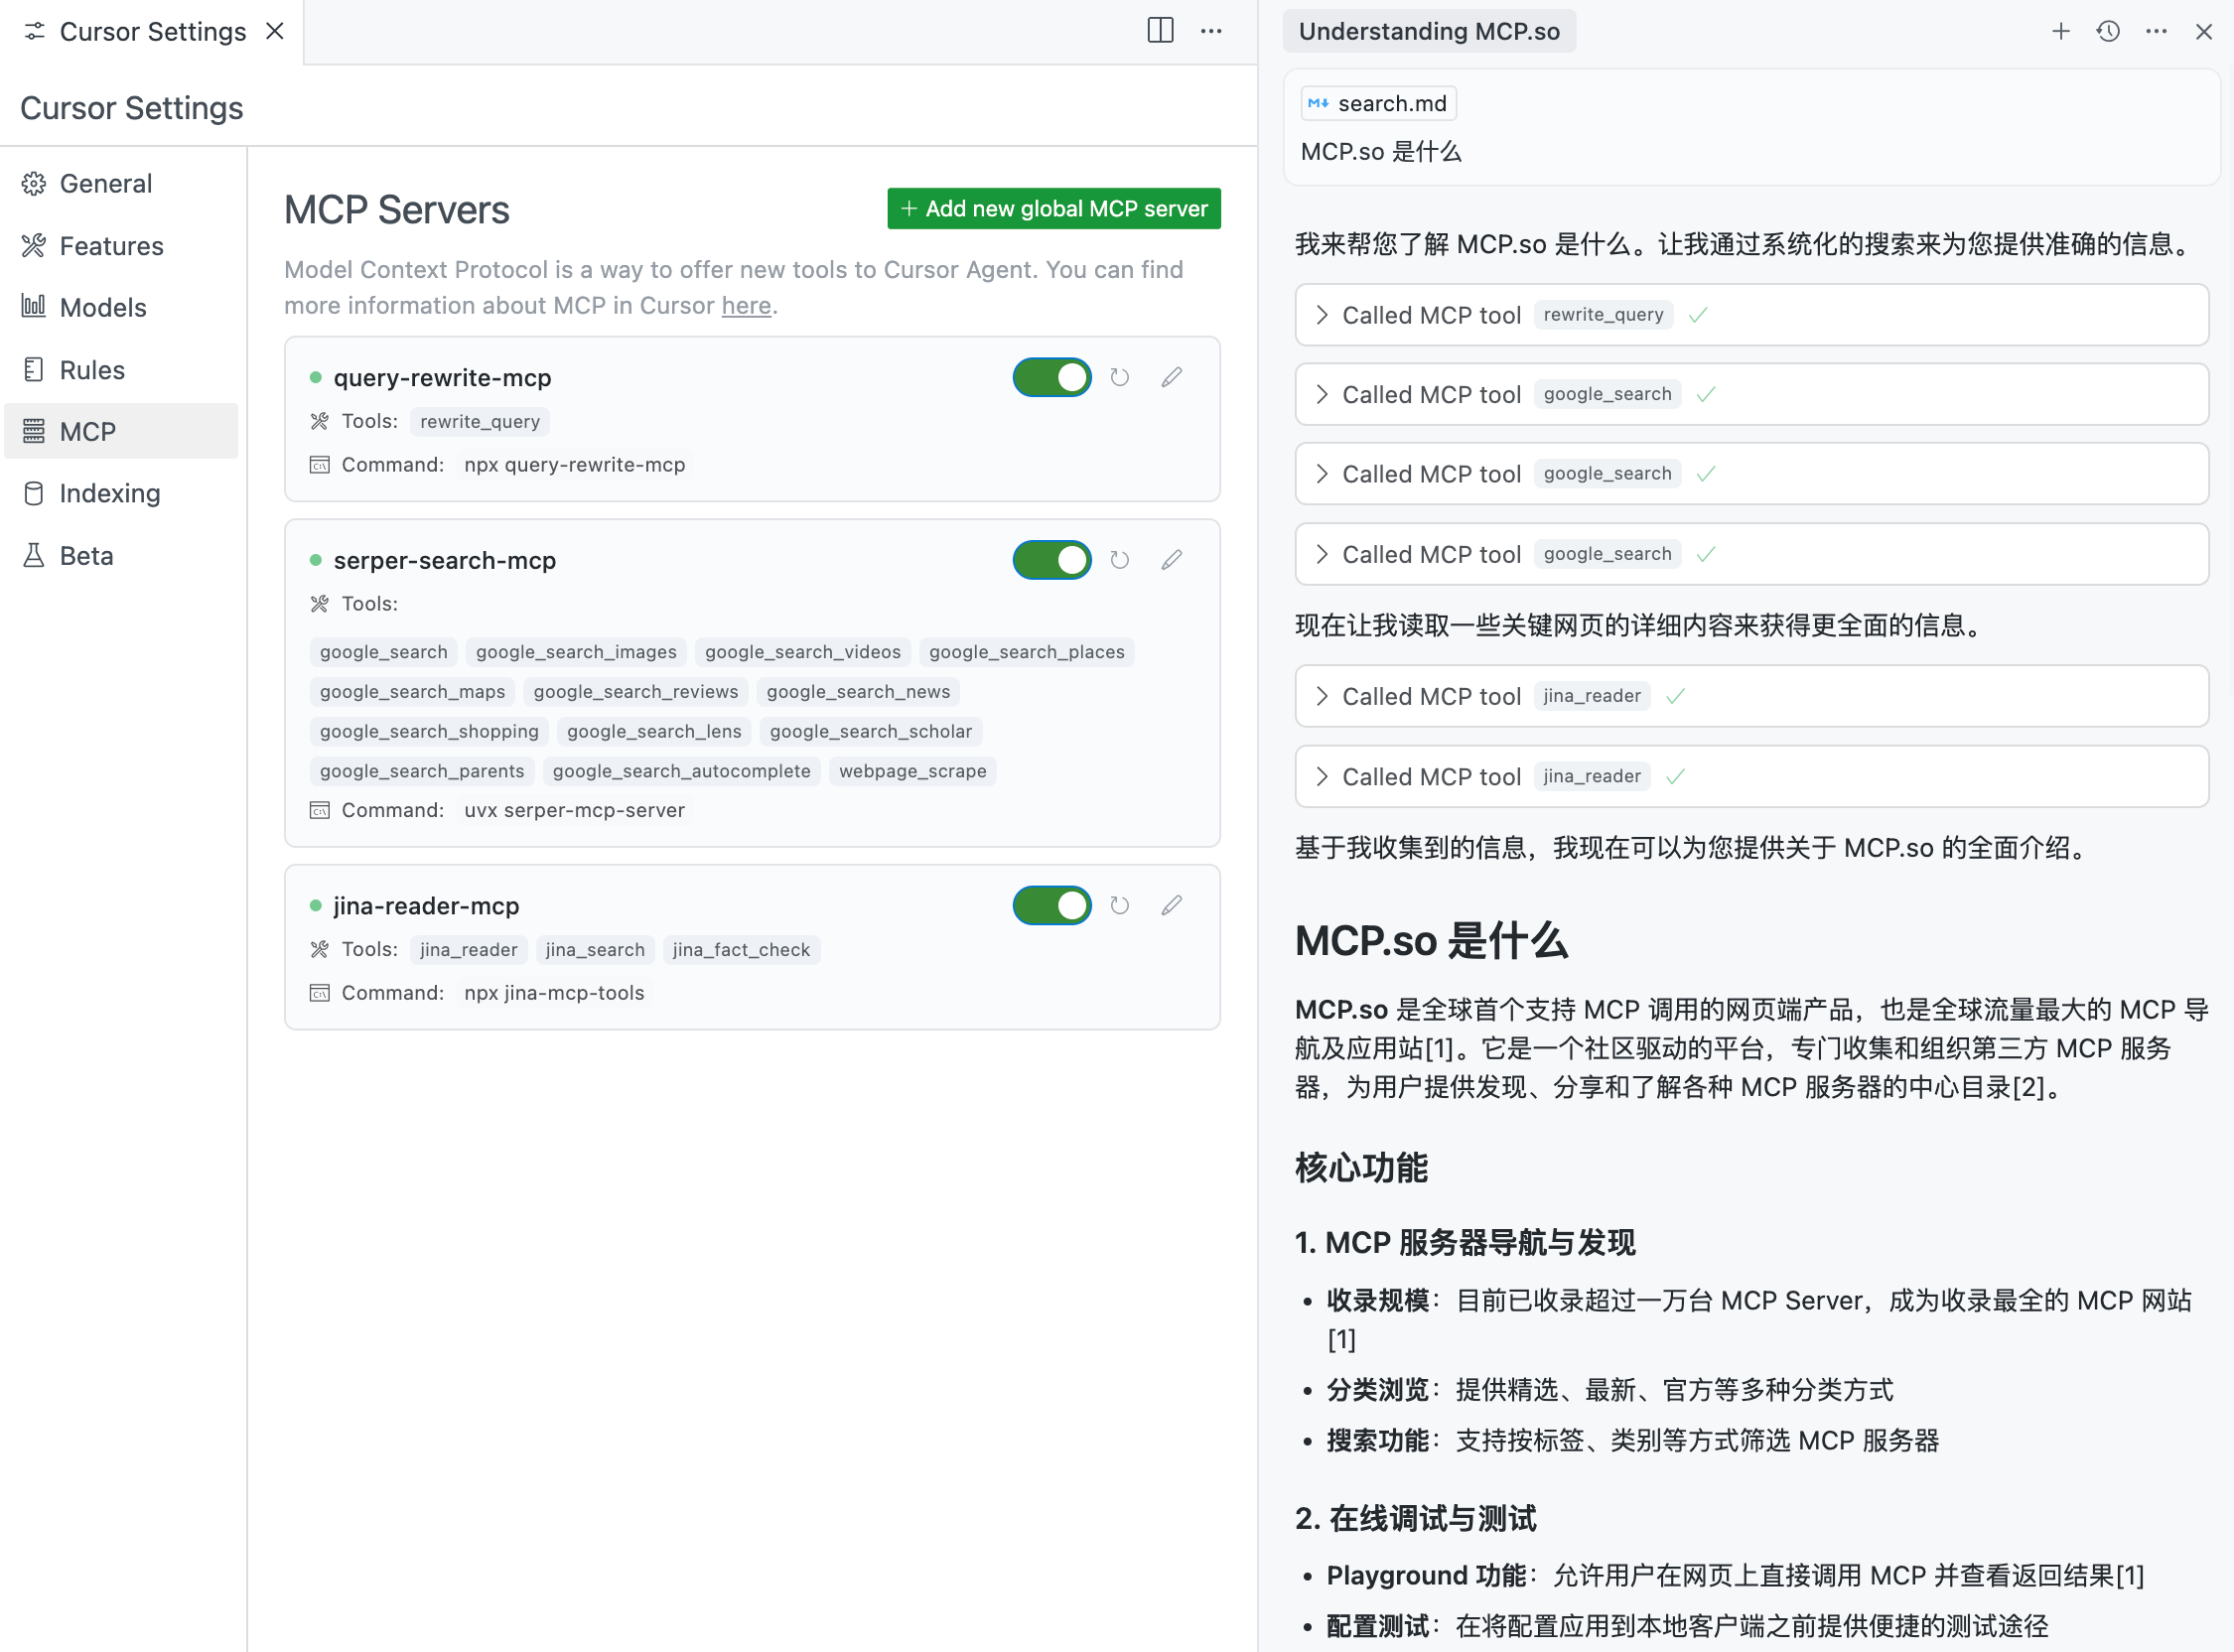Open chat history with the clock icon
Image resolution: width=2234 pixels, height=1652 pixels.
point(2108,32)
